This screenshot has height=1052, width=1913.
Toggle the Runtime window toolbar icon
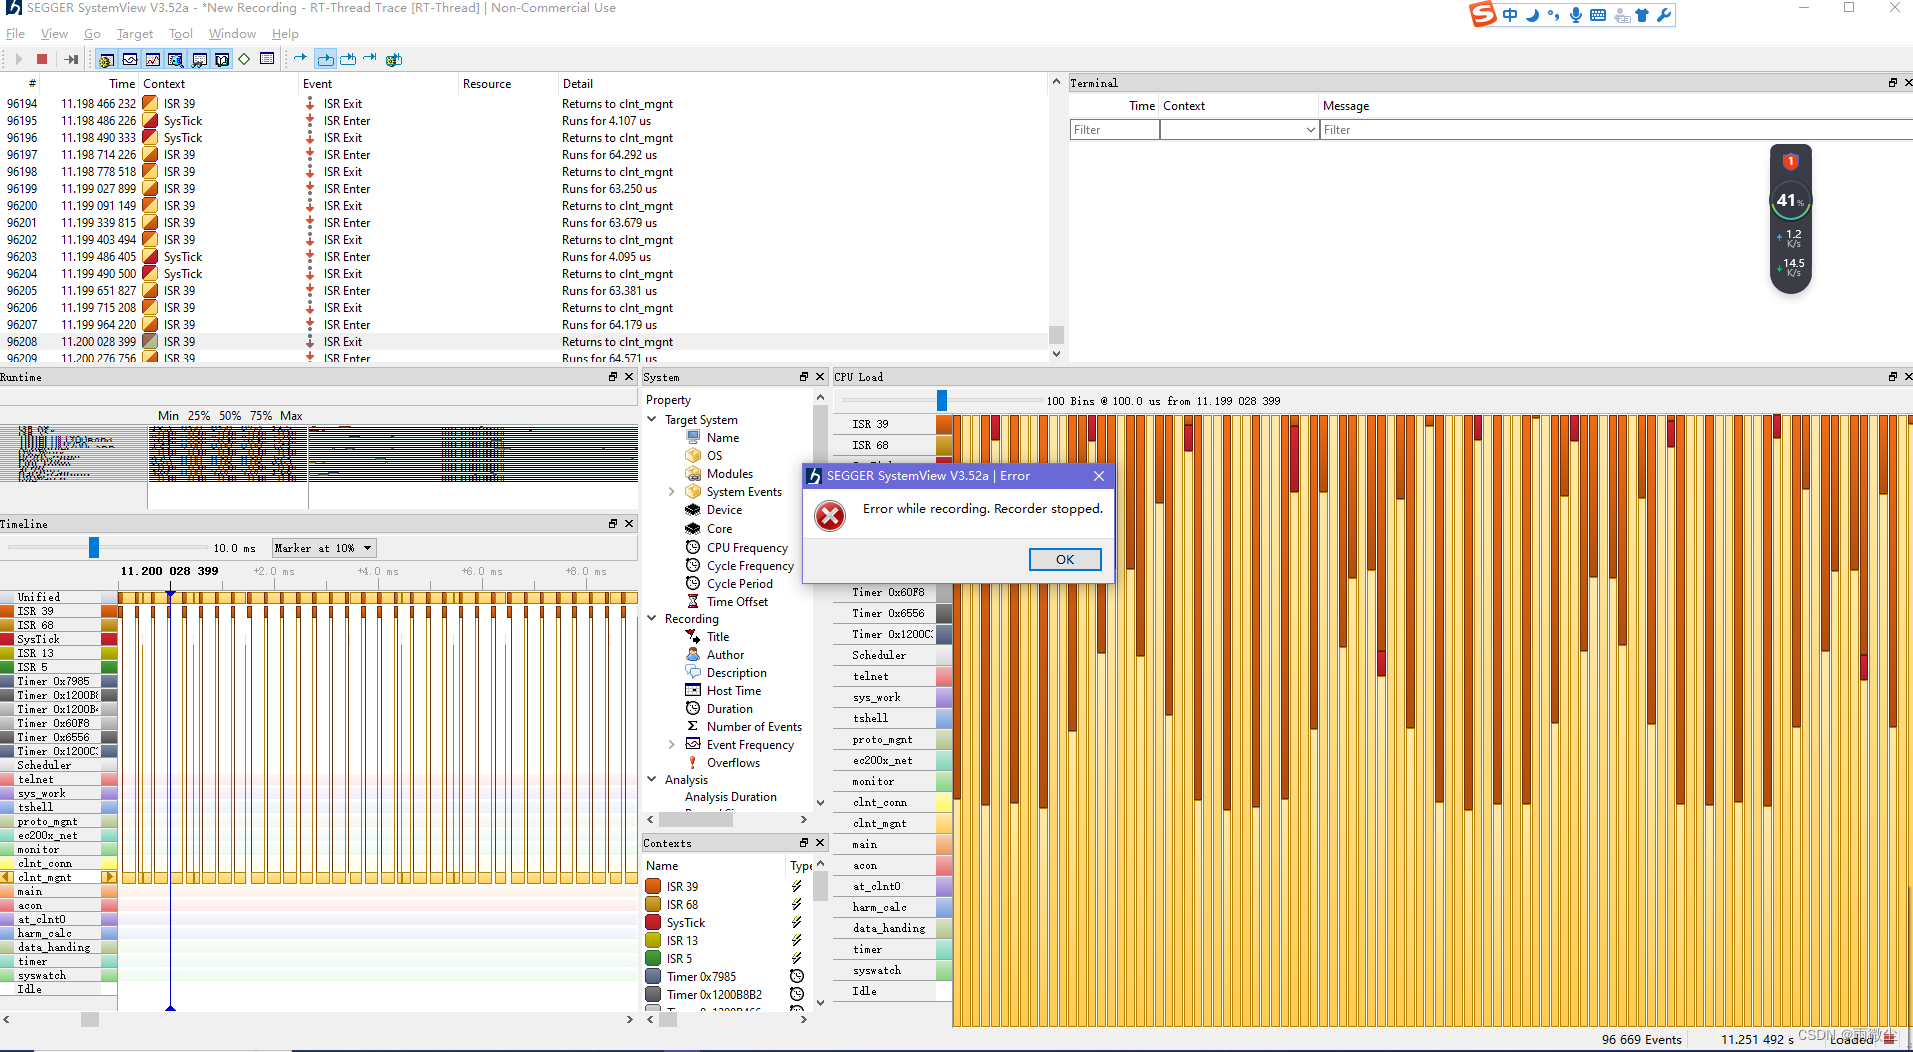pos(176,59)
